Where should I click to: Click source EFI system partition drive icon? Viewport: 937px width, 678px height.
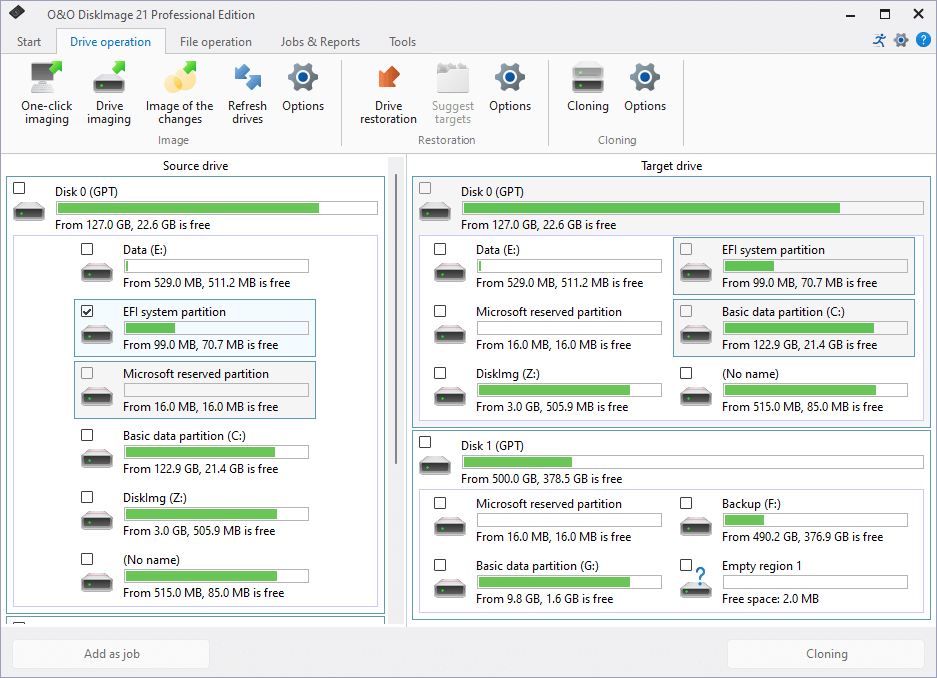[97, 335]
